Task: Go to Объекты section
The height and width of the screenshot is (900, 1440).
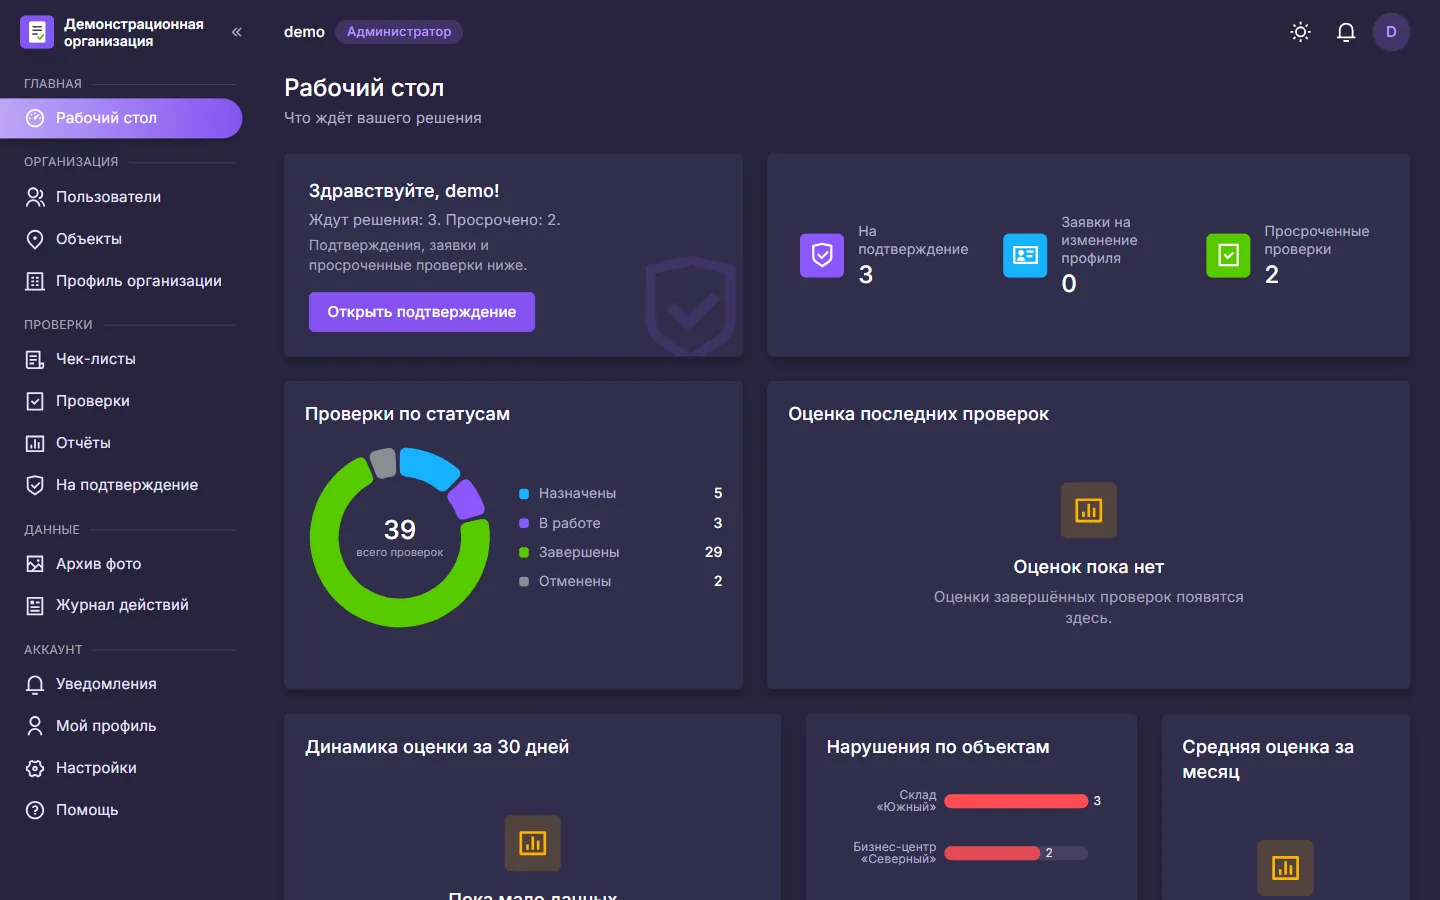Action: pos(121,239)
